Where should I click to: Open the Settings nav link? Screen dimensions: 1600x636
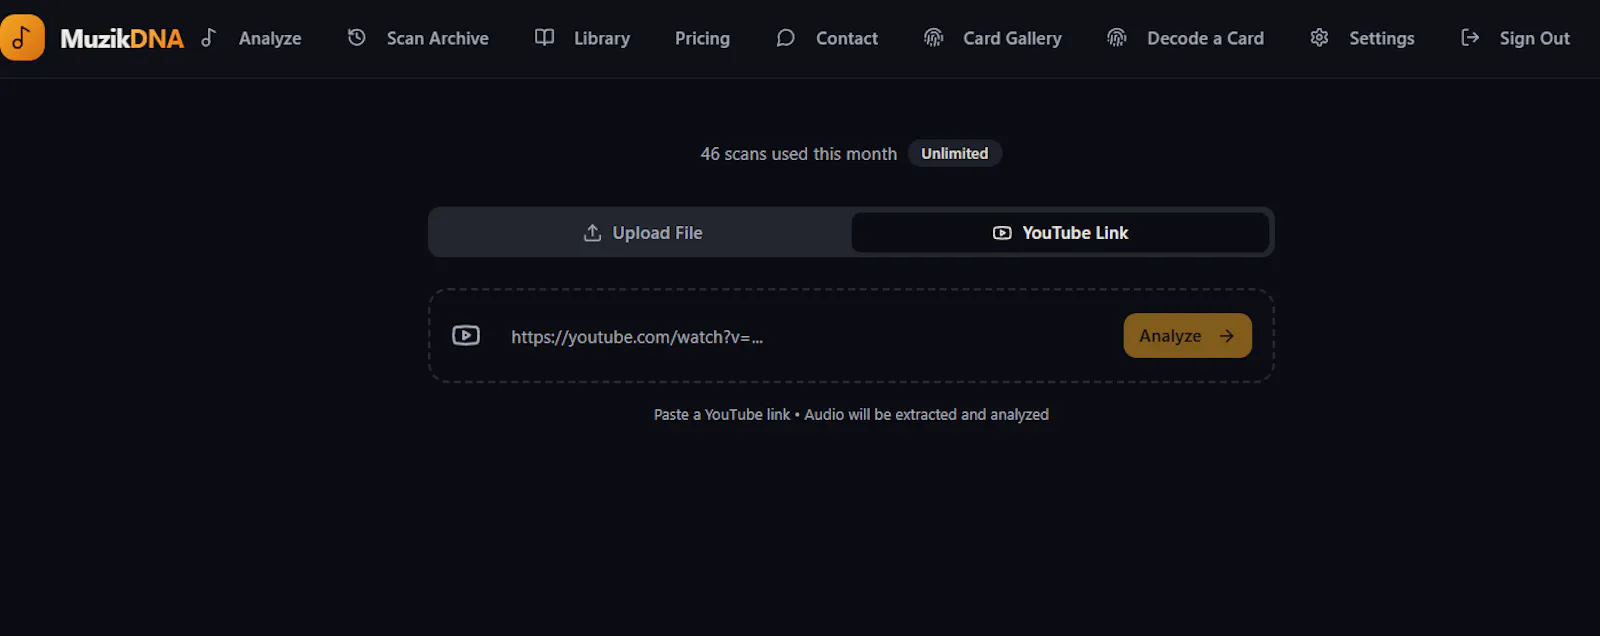click(1382, 38)
